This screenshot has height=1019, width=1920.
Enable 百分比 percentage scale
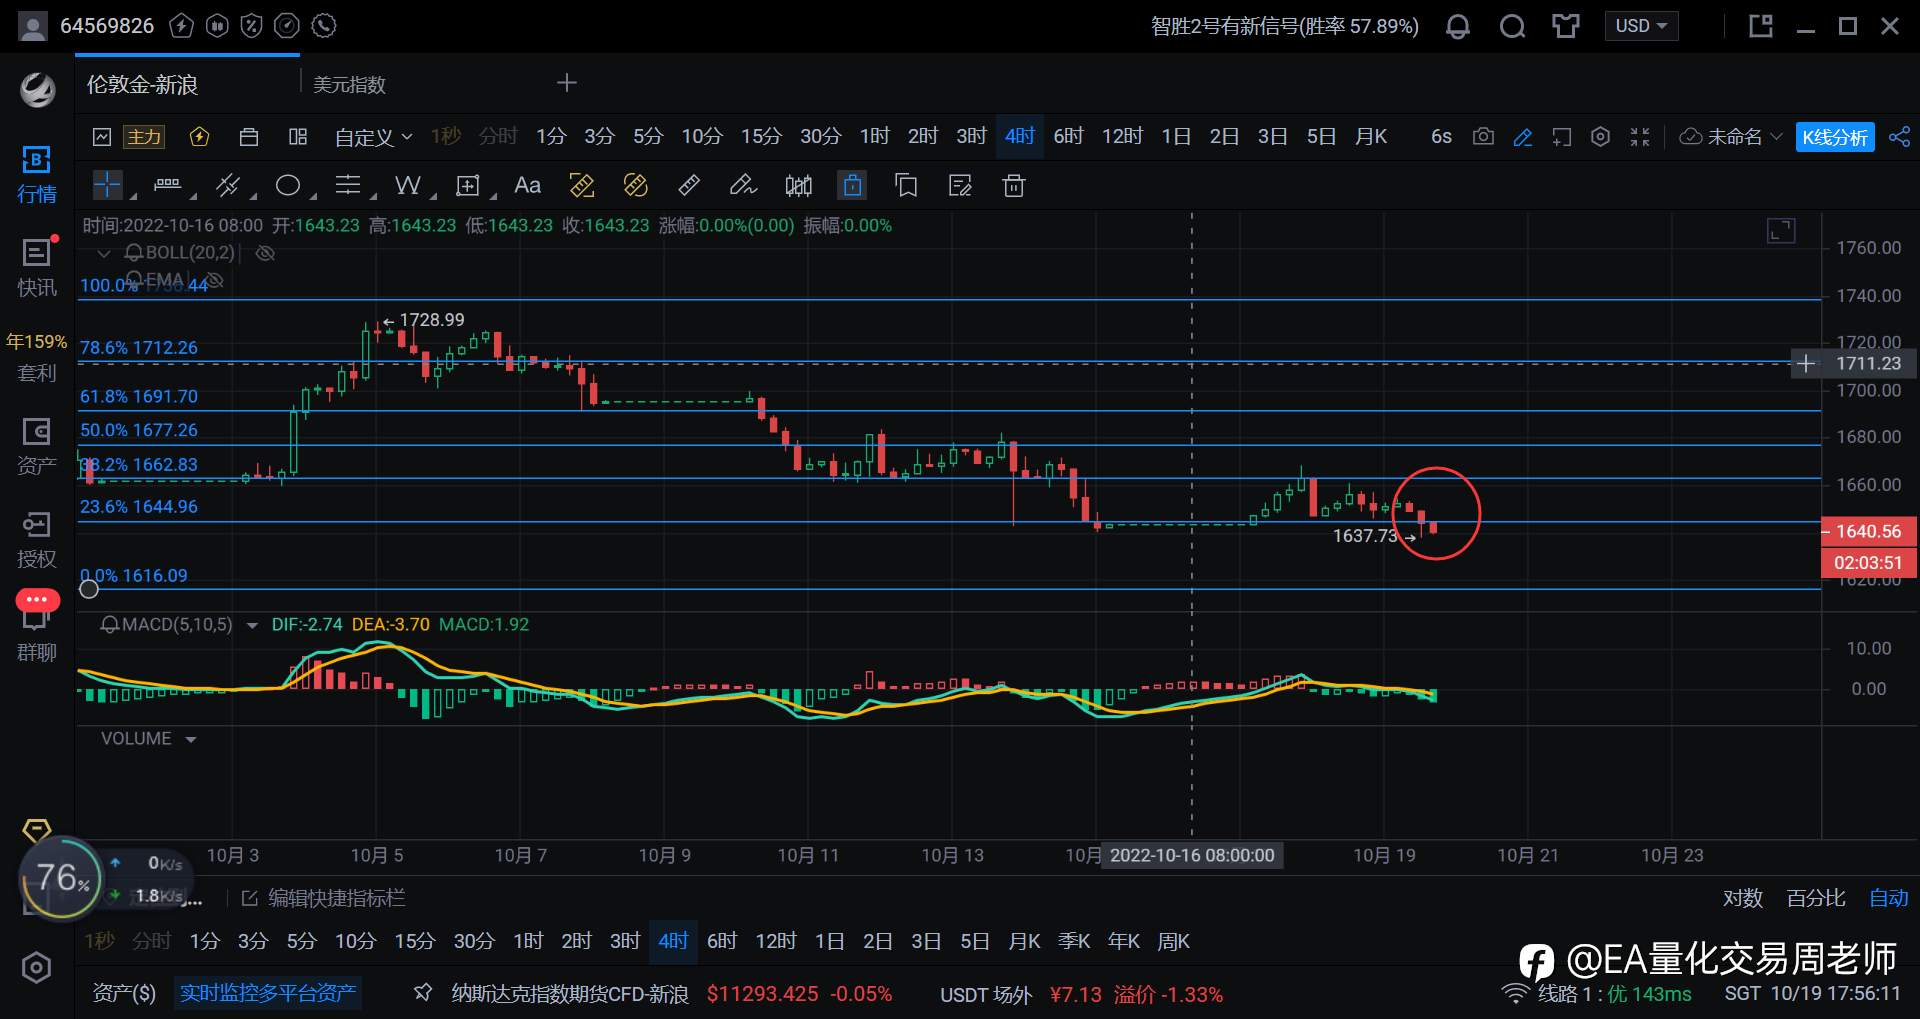pos(1816,898)
